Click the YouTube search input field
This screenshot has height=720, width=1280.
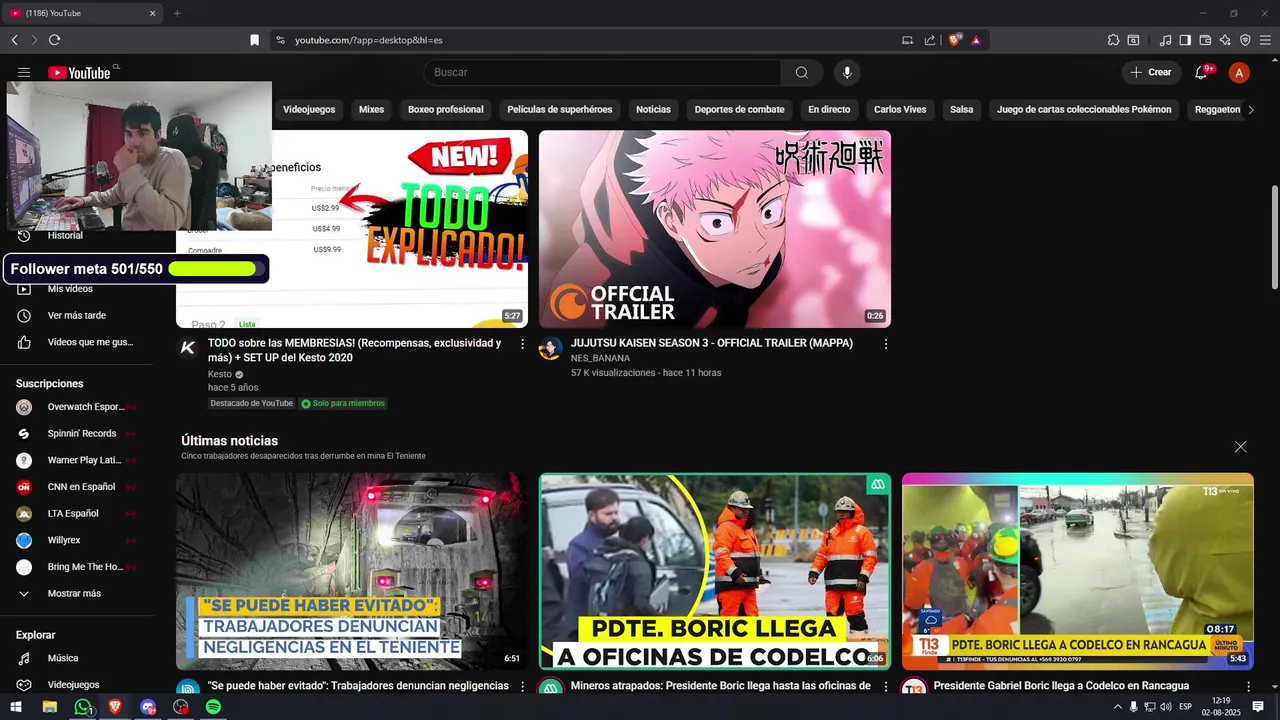point(602,72)
